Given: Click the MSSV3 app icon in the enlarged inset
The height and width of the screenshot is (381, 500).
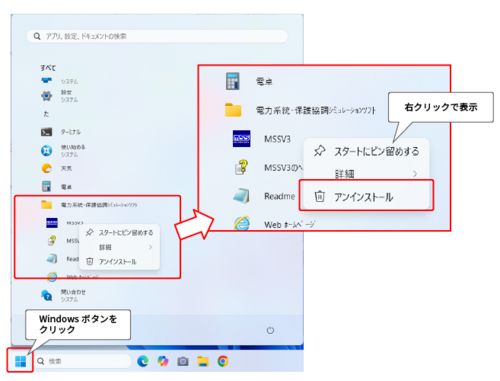Looking at the screenshot, I should 241,139.
